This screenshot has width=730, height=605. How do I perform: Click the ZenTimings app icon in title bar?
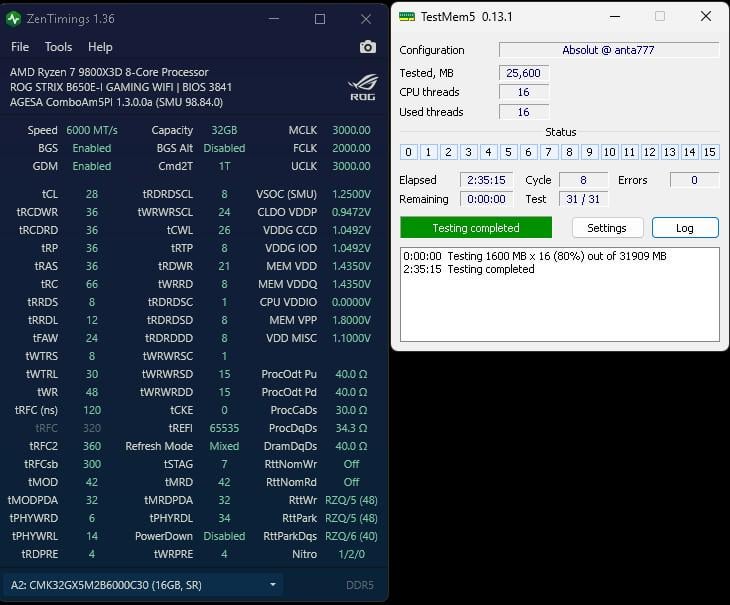point(14,18)
